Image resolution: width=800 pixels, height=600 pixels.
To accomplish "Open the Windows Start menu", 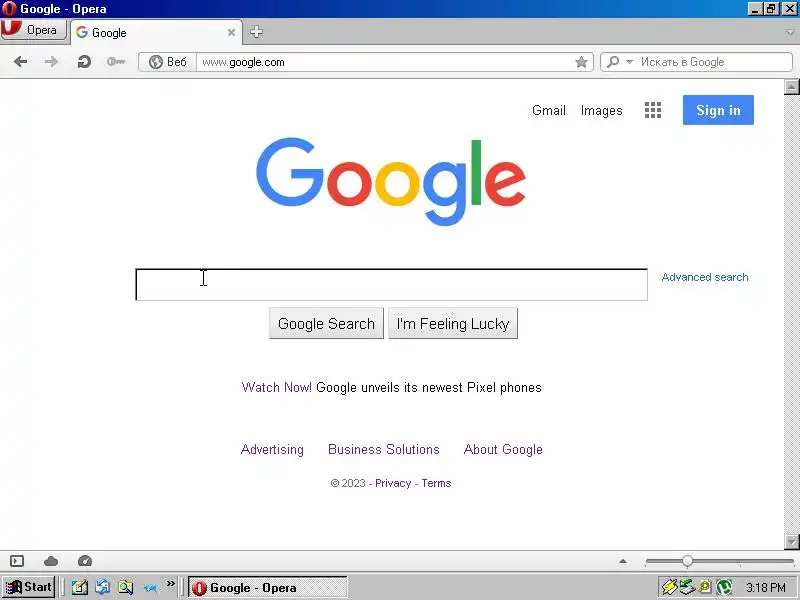I will tap(29, 587).
